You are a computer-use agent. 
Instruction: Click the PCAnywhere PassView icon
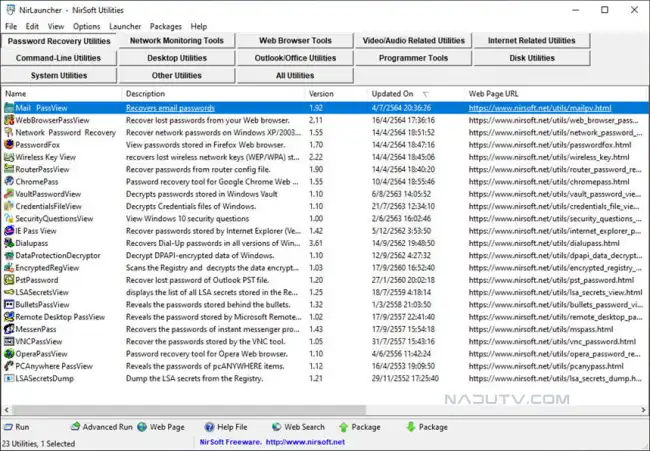(x=9, y=366)
